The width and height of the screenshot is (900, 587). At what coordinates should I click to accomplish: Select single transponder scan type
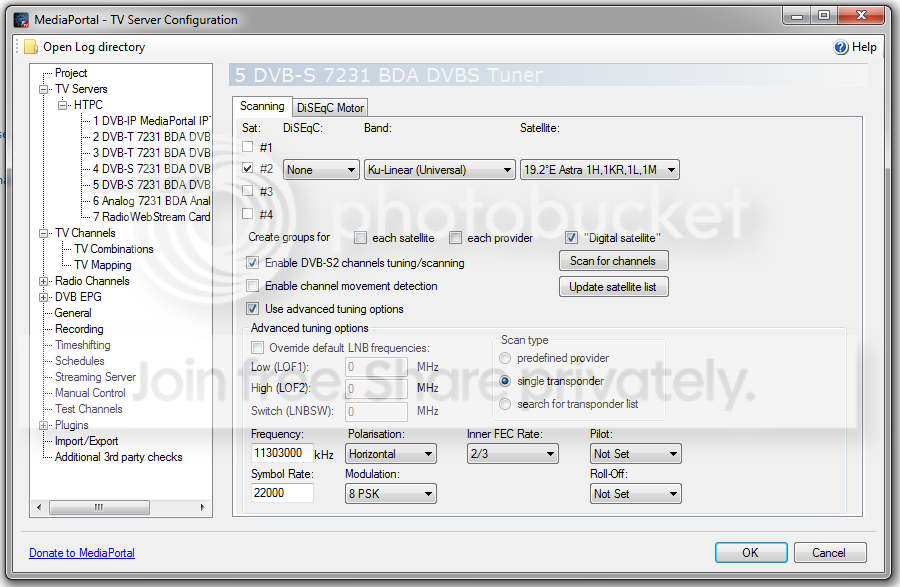tap(505, 381)
